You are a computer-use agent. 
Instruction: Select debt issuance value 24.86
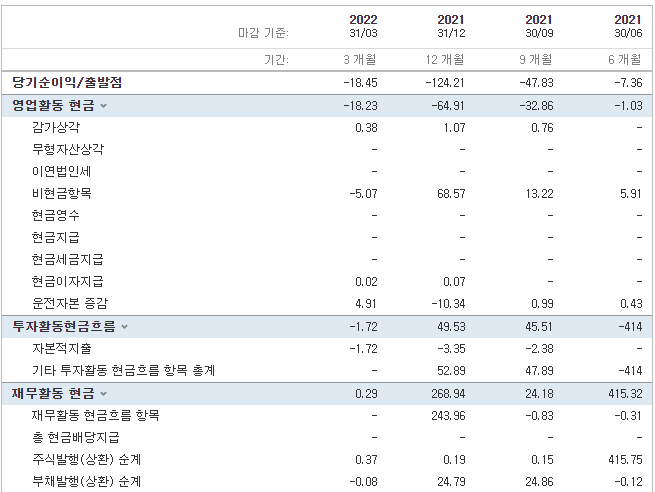coord(539,482)
